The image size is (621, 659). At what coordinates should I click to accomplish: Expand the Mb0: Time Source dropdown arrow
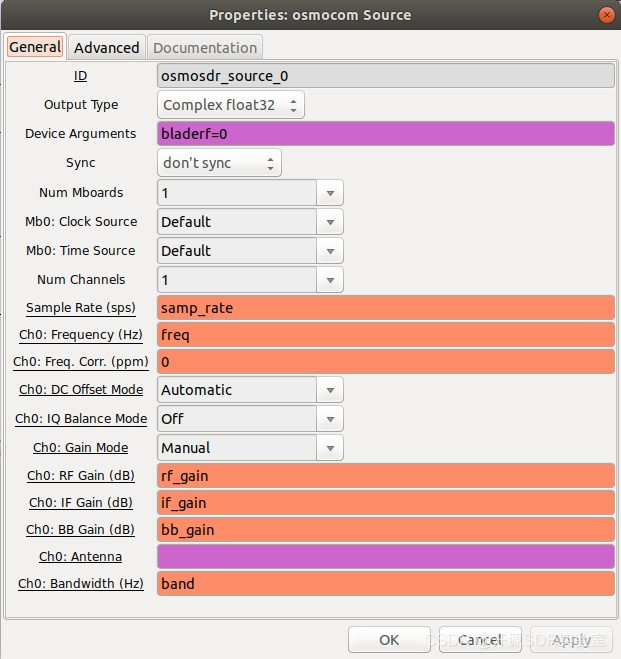(330, 251)
